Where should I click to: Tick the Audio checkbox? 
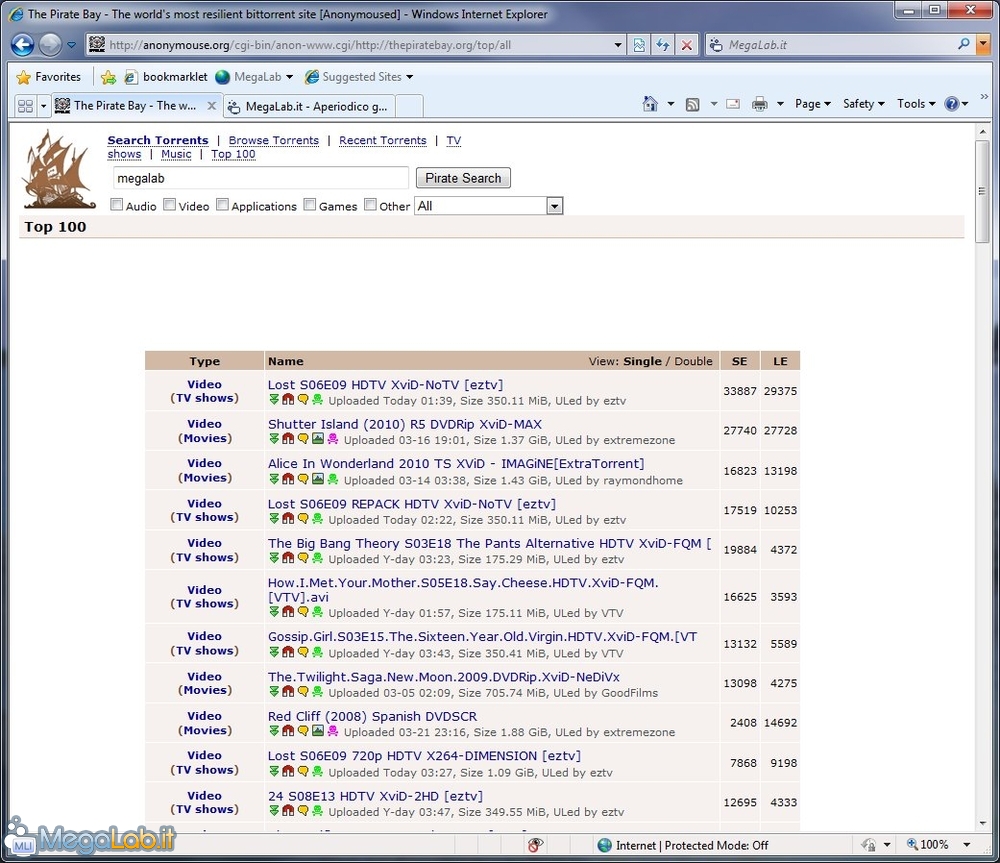tap(117, 205)
